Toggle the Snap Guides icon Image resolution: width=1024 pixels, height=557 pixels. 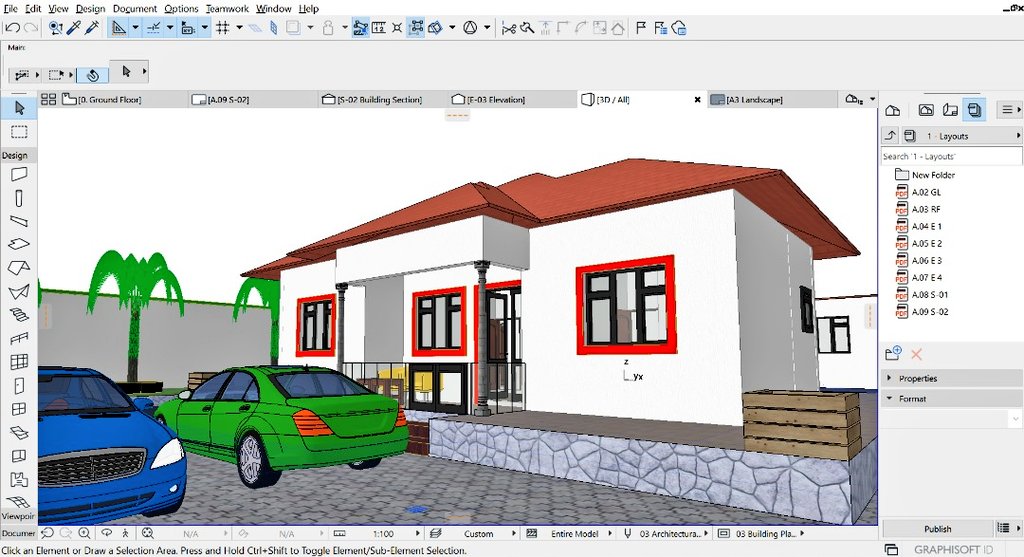(153, 28)
